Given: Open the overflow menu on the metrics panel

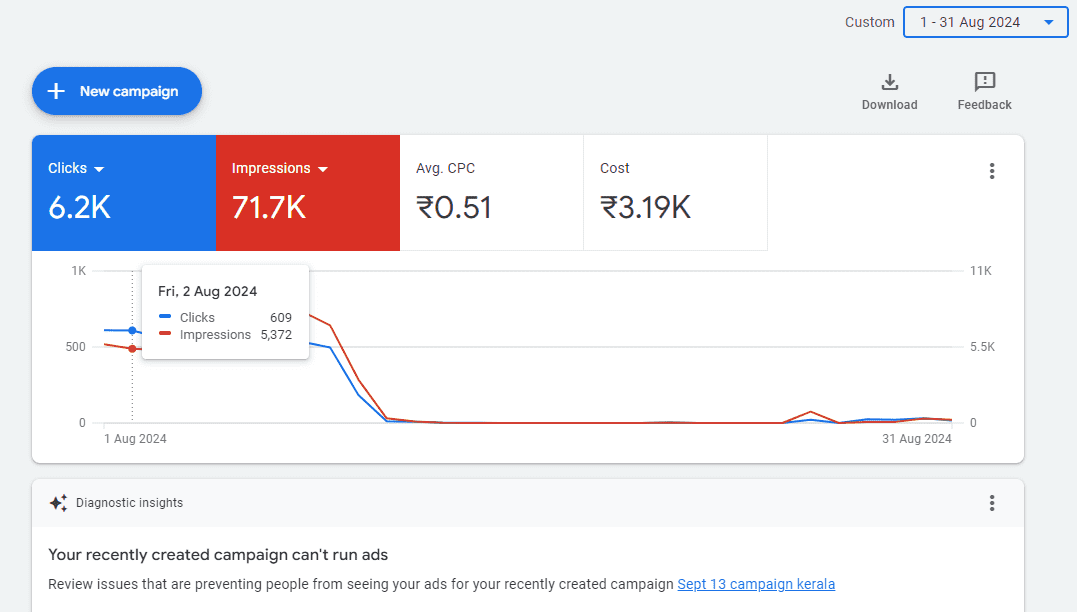Looking at the screenshot, I should [x=991, y=171].
